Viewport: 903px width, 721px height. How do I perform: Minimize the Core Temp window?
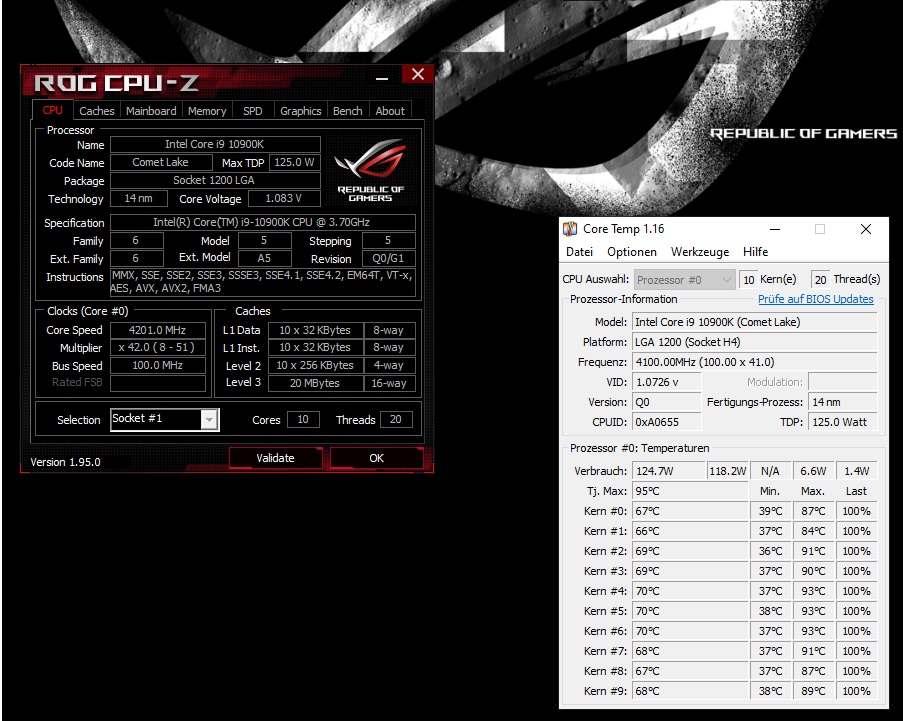coord(775,229)
